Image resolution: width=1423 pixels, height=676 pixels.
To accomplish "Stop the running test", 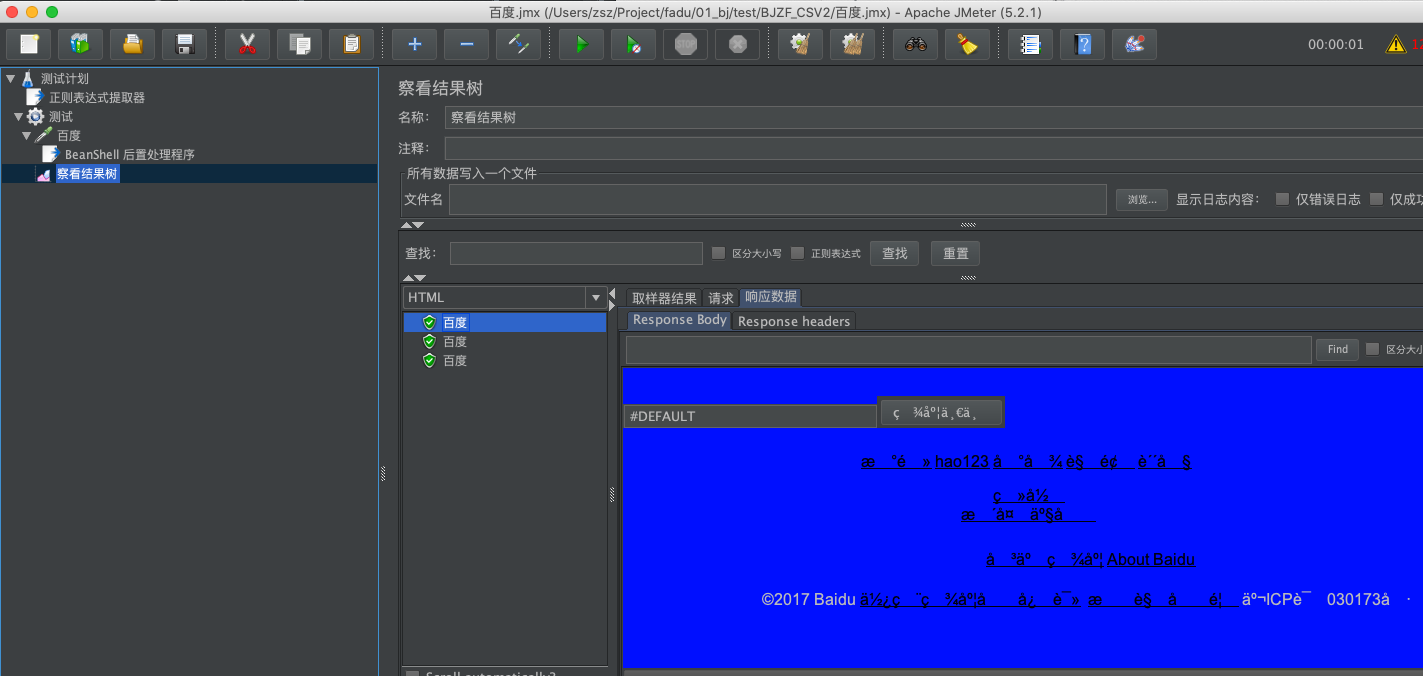I will pos(685,44).
